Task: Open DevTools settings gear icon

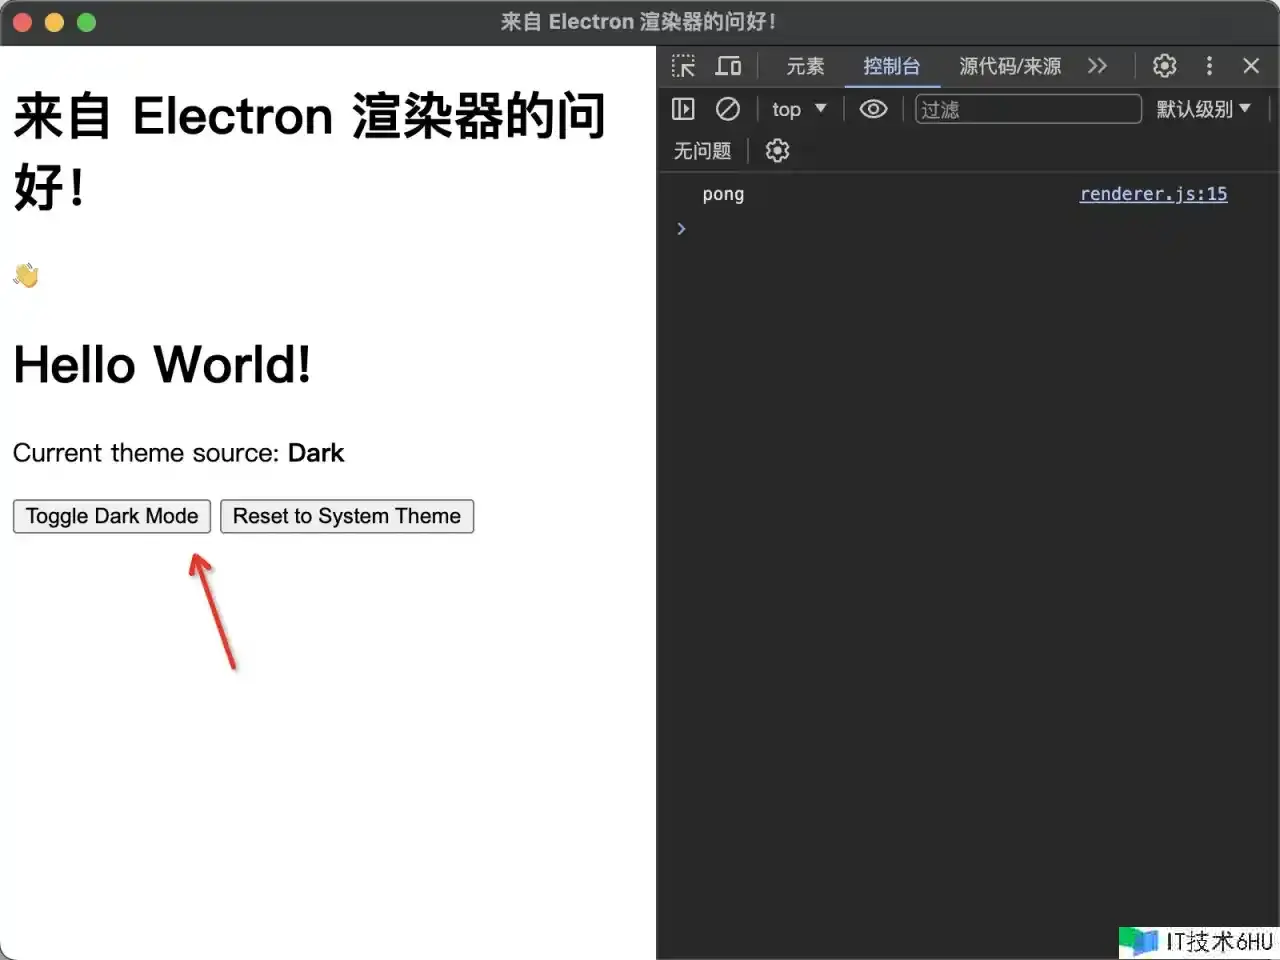Action: 1164,66
